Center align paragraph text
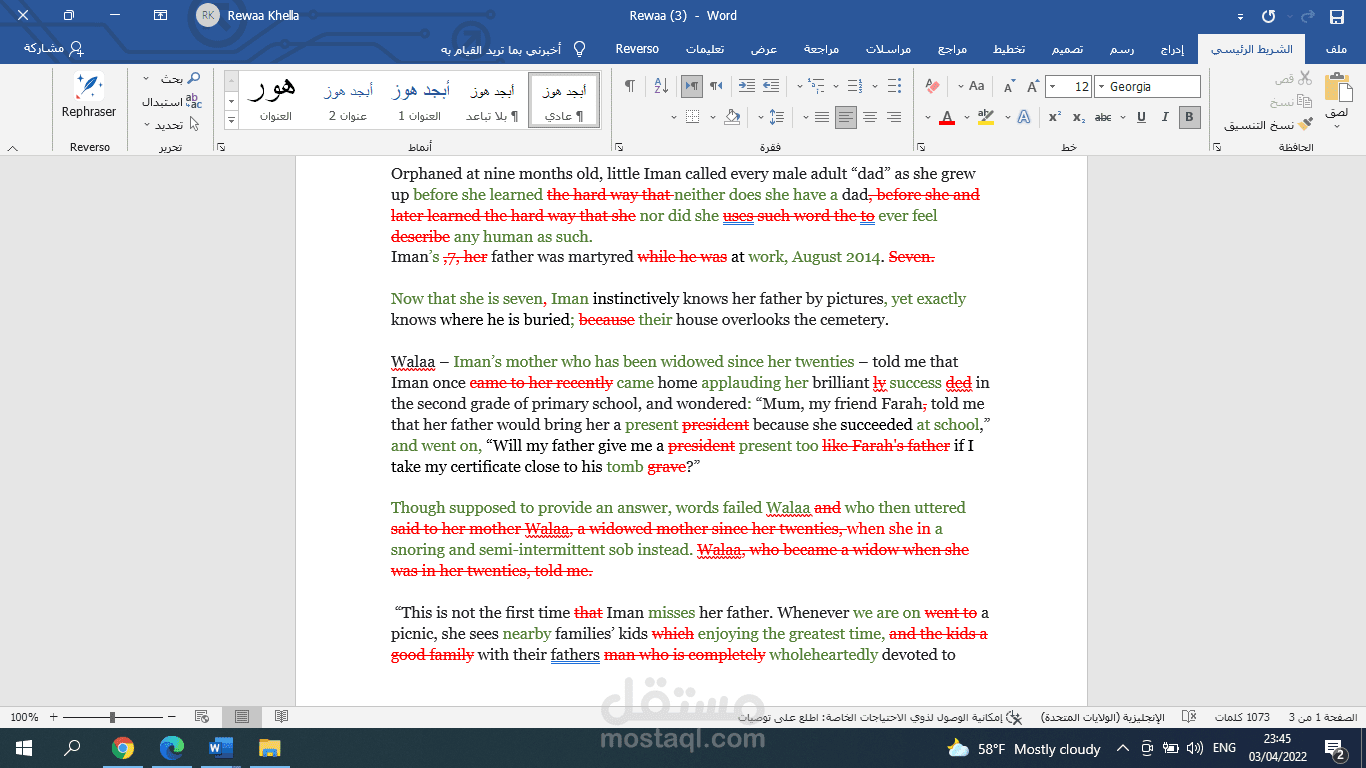This screenshot has height=768, width=1366. (x=869, y=117)
